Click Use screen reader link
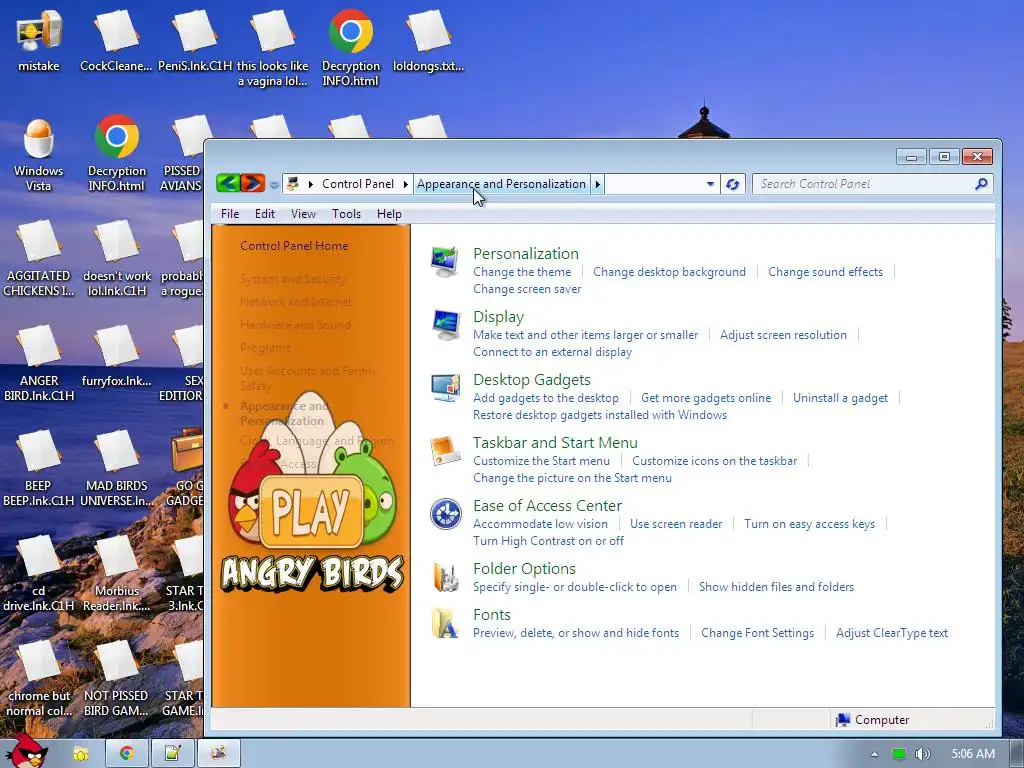This screenshot has width=1024, height=768. click(676, 524)
